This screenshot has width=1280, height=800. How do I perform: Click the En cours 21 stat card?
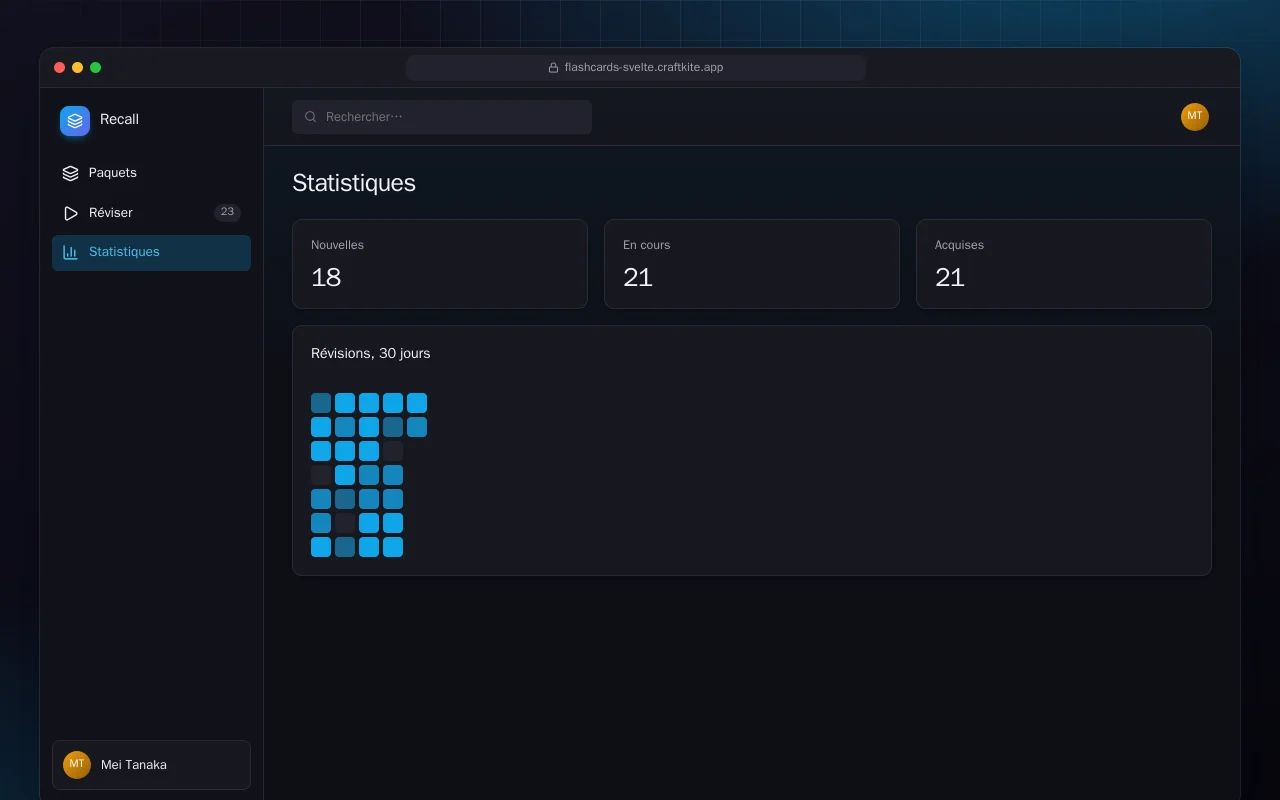(x=752, y=264)
